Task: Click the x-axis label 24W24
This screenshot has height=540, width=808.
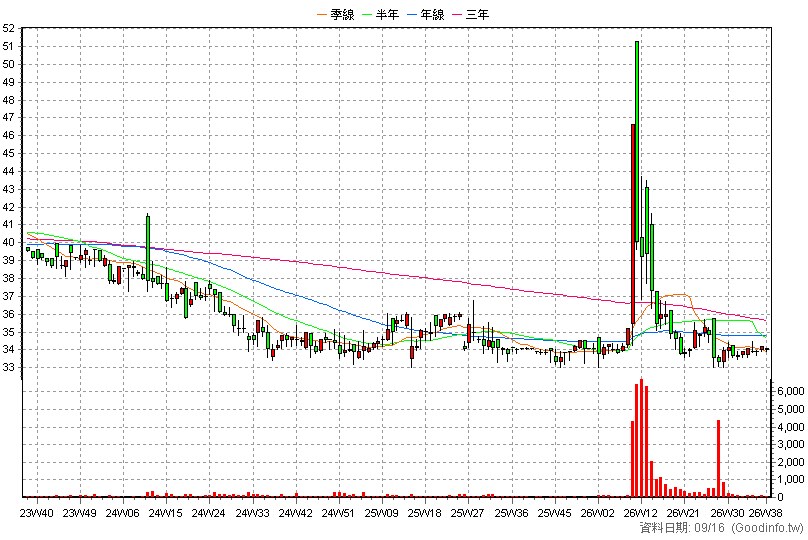Action: [209, 513]
